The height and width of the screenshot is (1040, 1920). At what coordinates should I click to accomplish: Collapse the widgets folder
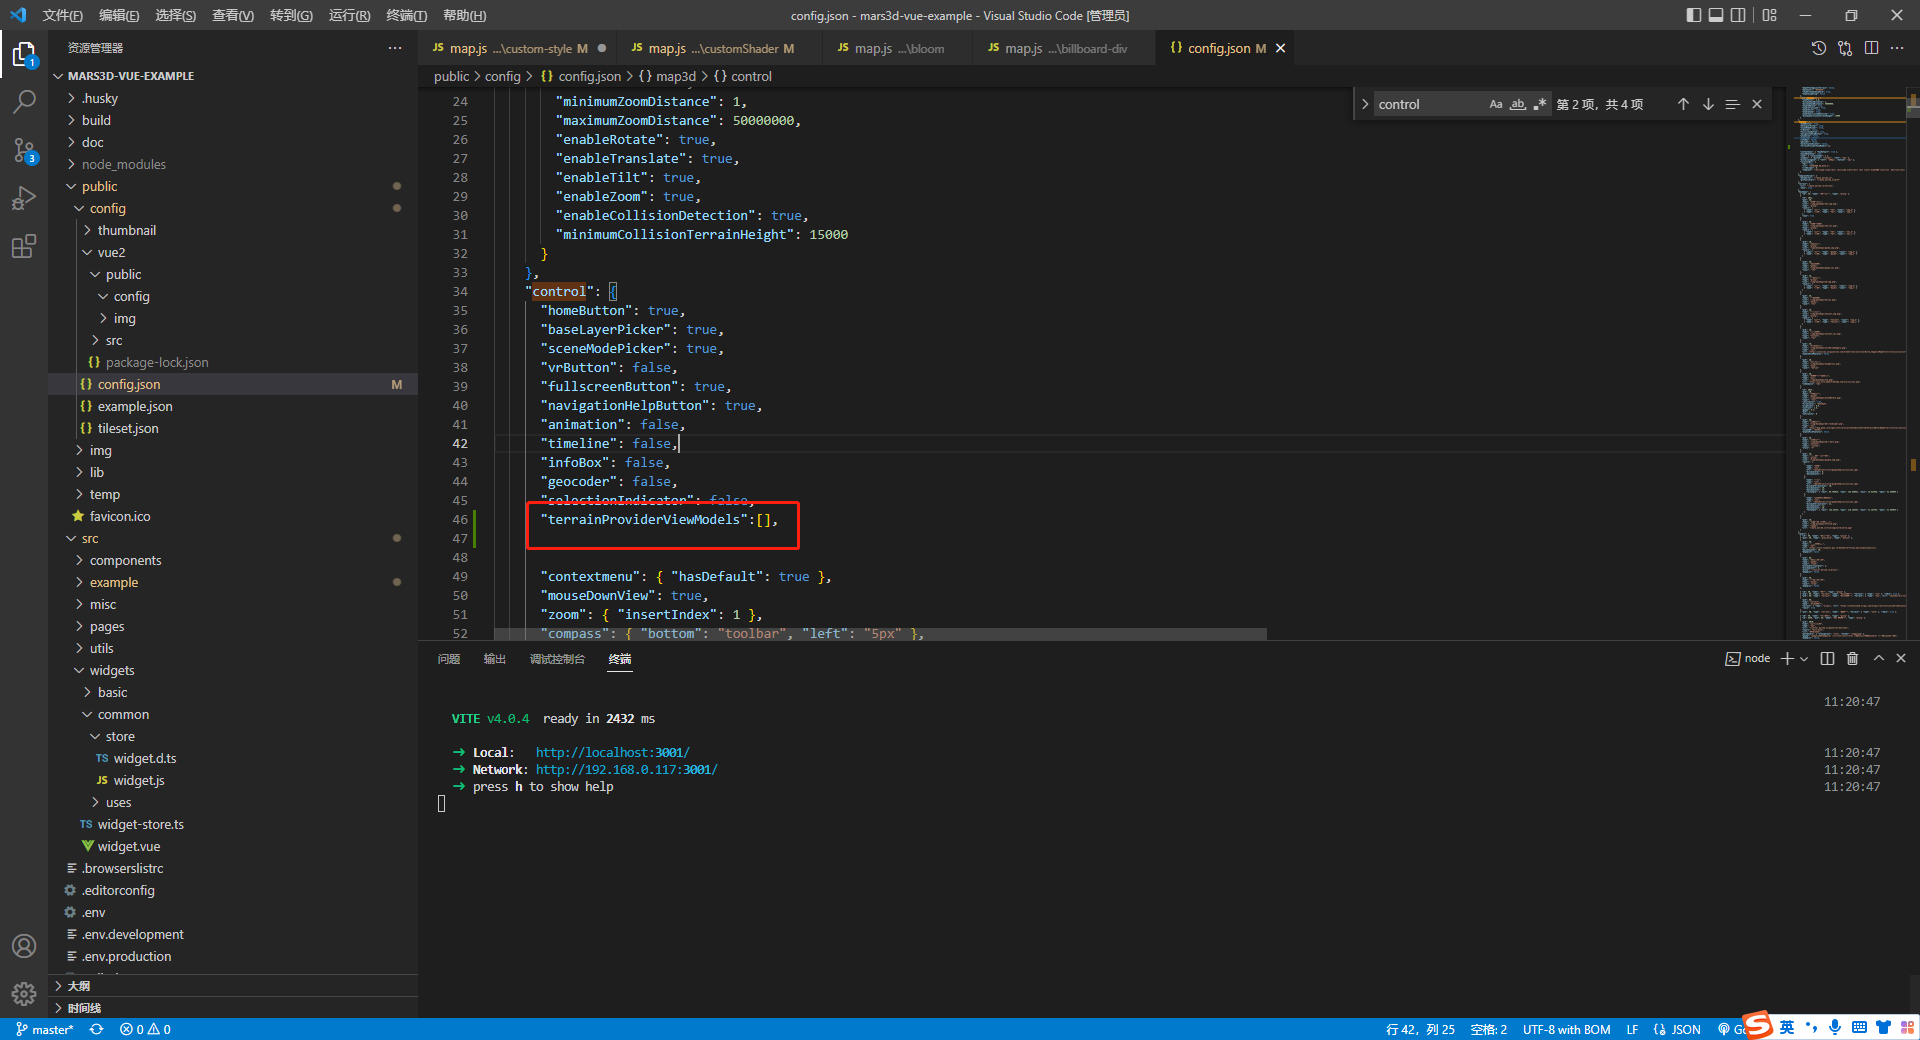(112, 670)
